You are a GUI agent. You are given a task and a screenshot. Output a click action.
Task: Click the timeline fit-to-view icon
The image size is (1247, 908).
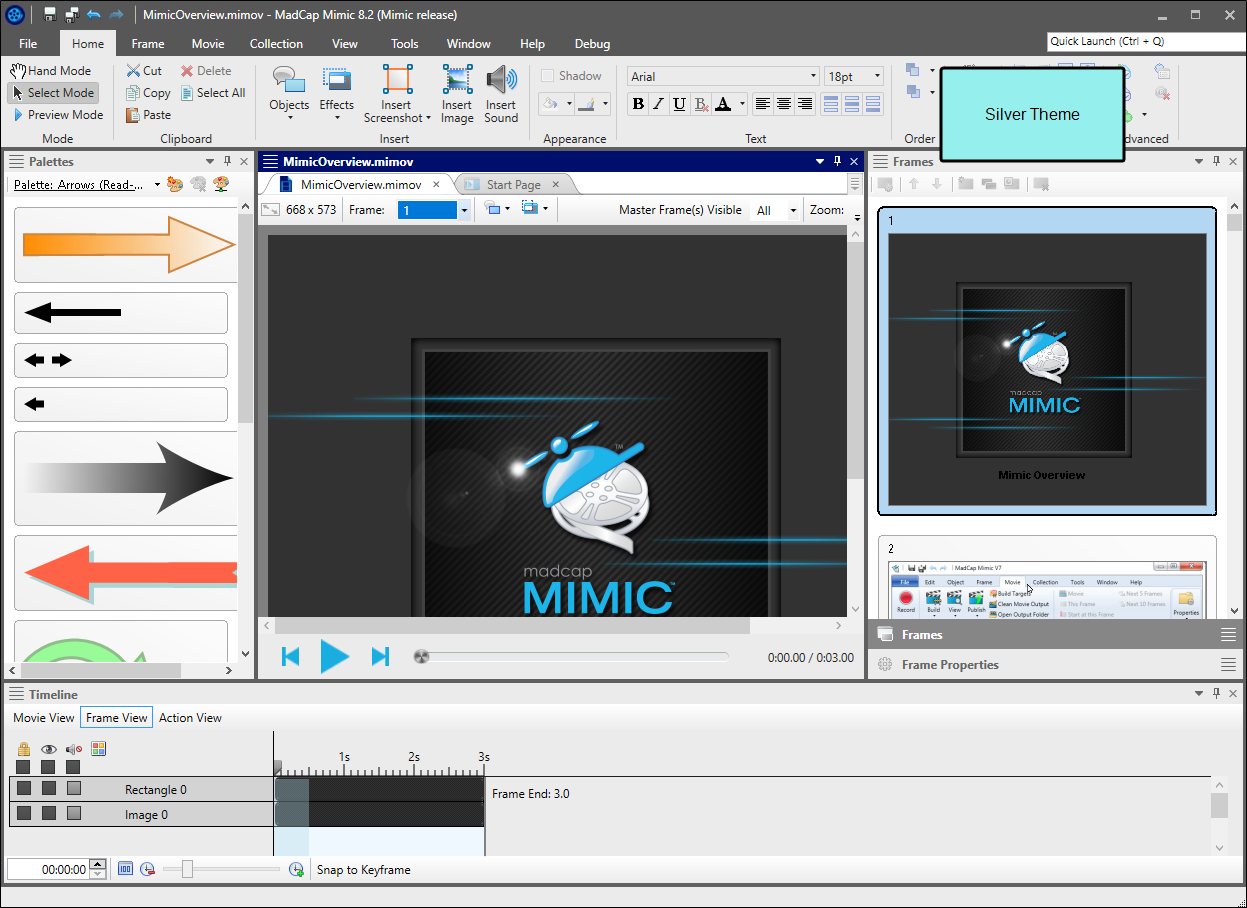click(x=125, y=870)
